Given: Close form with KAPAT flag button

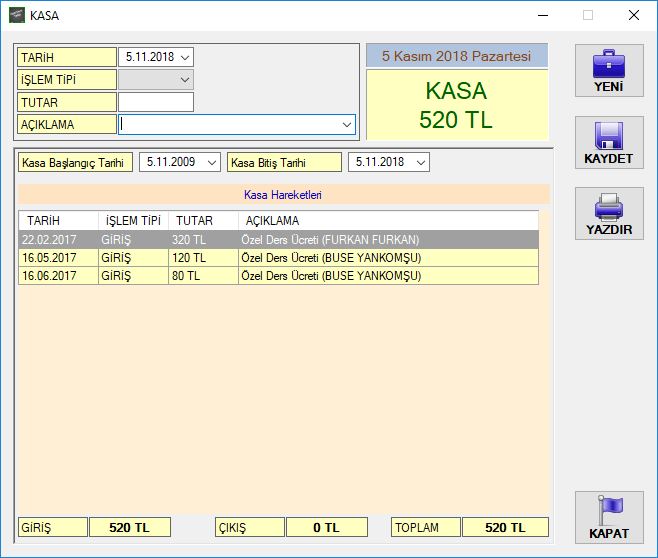Looking at the screenshot, I should click(x=609, y=517).
